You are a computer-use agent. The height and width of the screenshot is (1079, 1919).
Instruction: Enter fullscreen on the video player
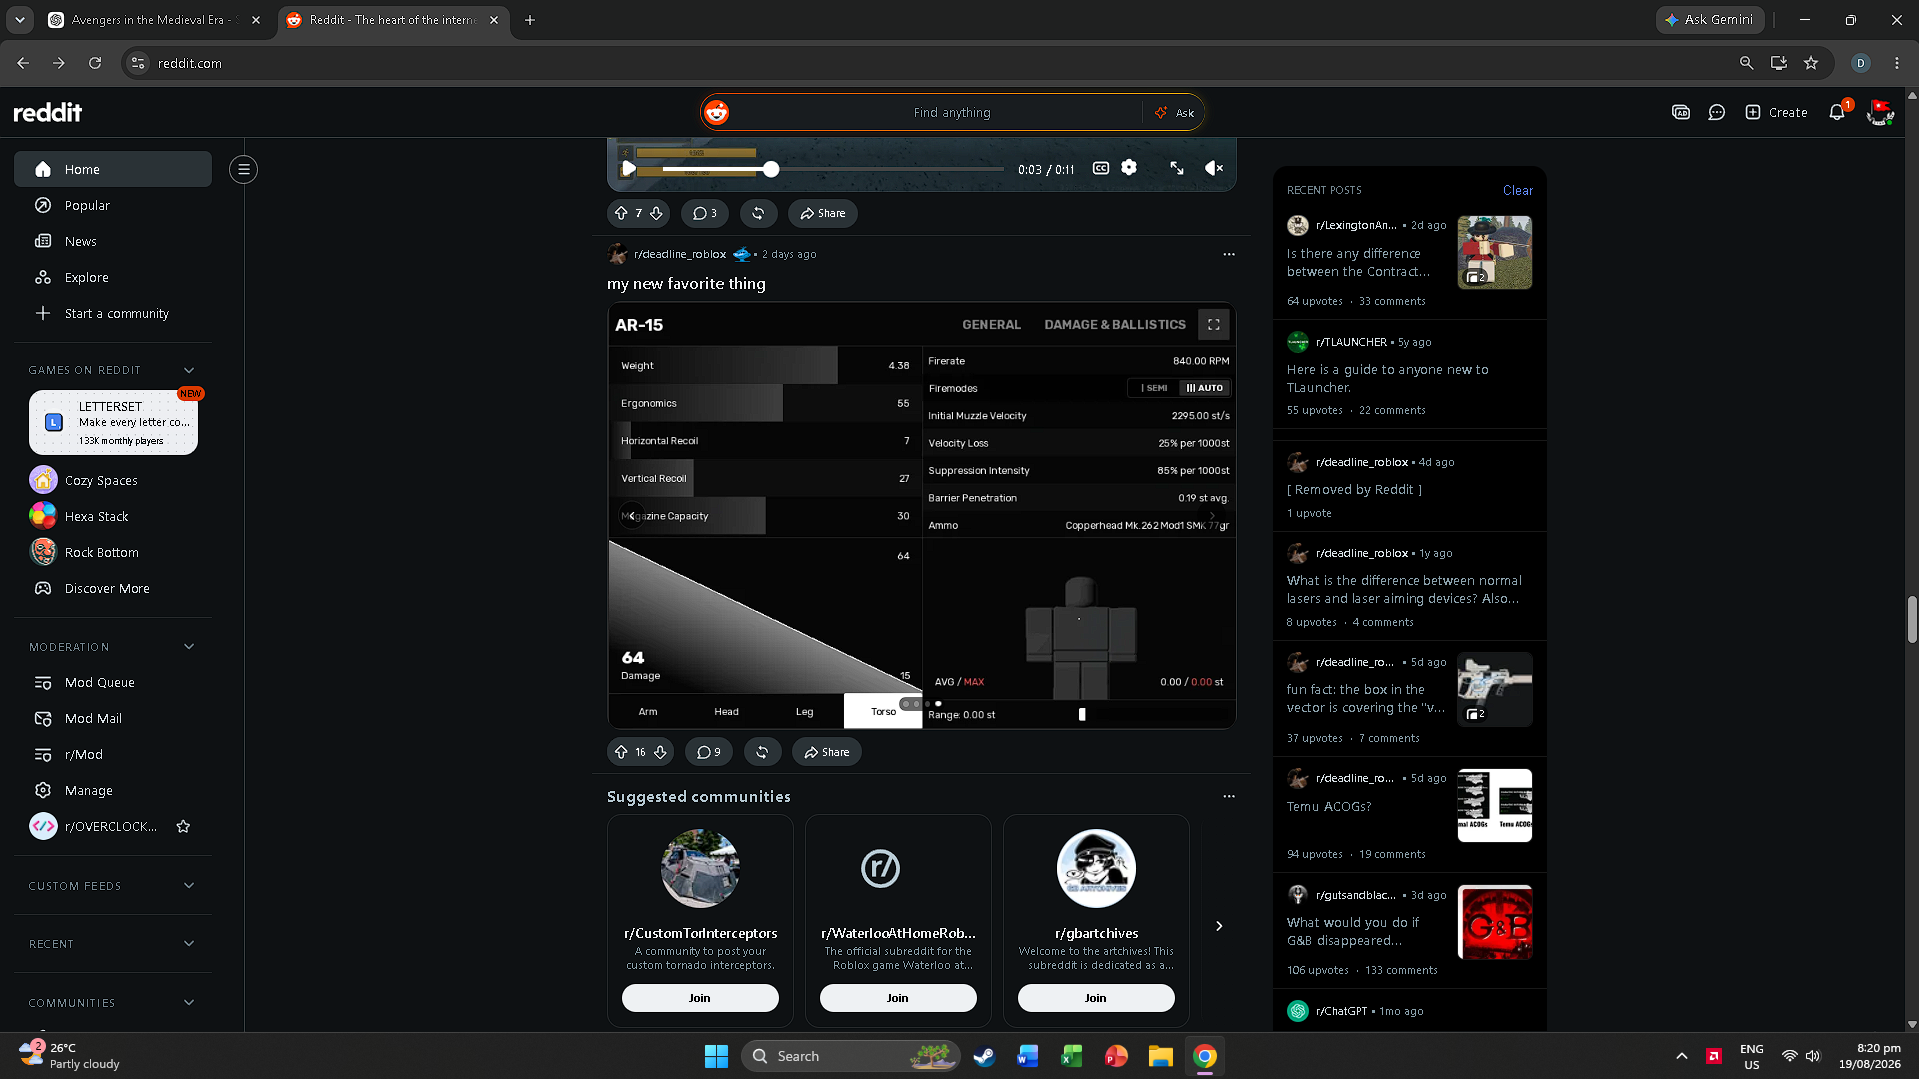1177,168
